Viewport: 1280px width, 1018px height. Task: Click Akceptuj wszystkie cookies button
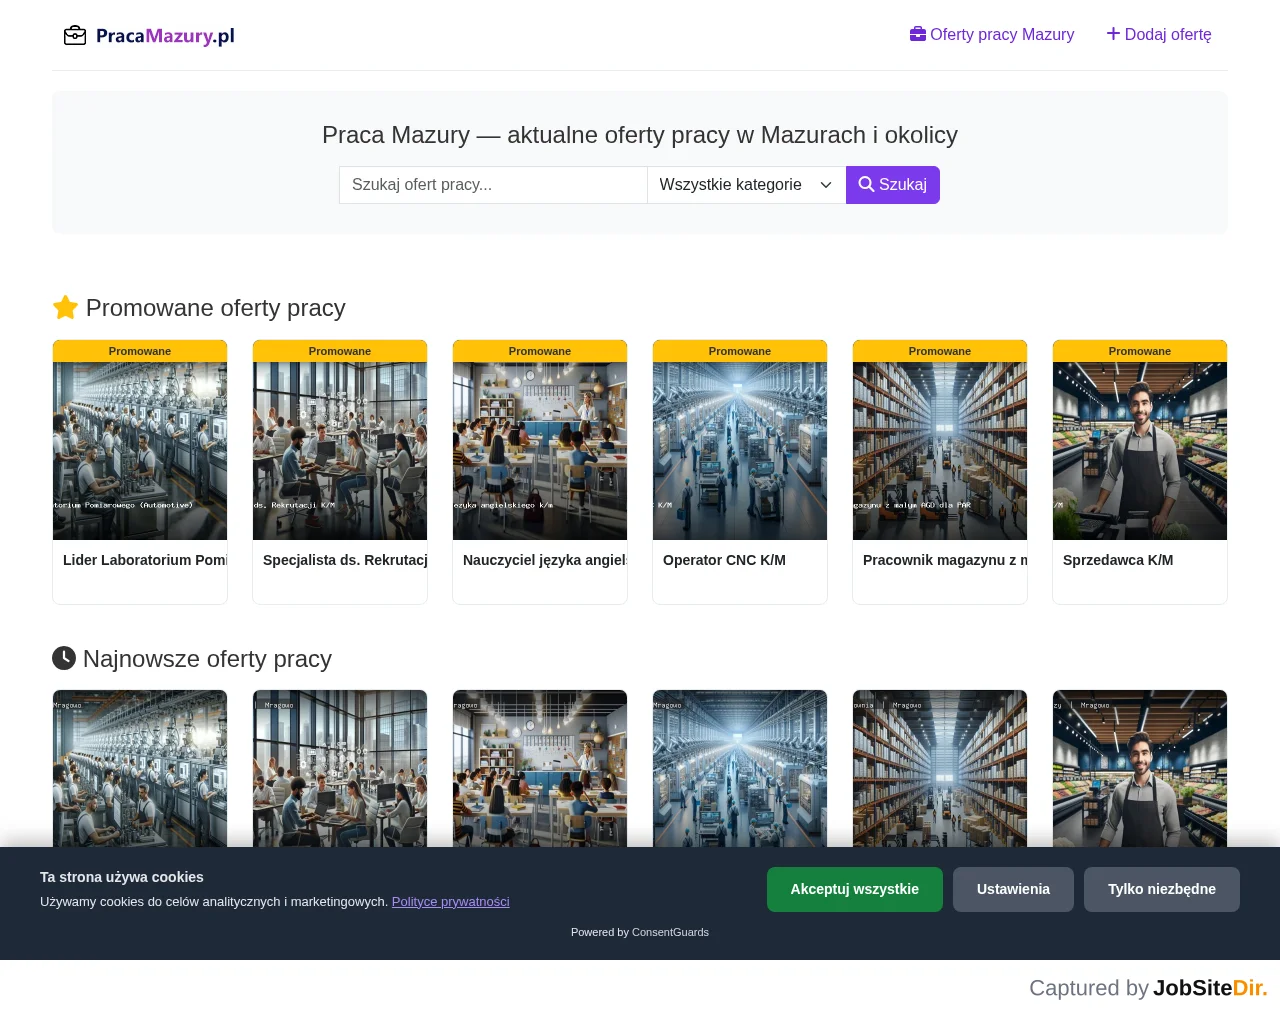855,889
